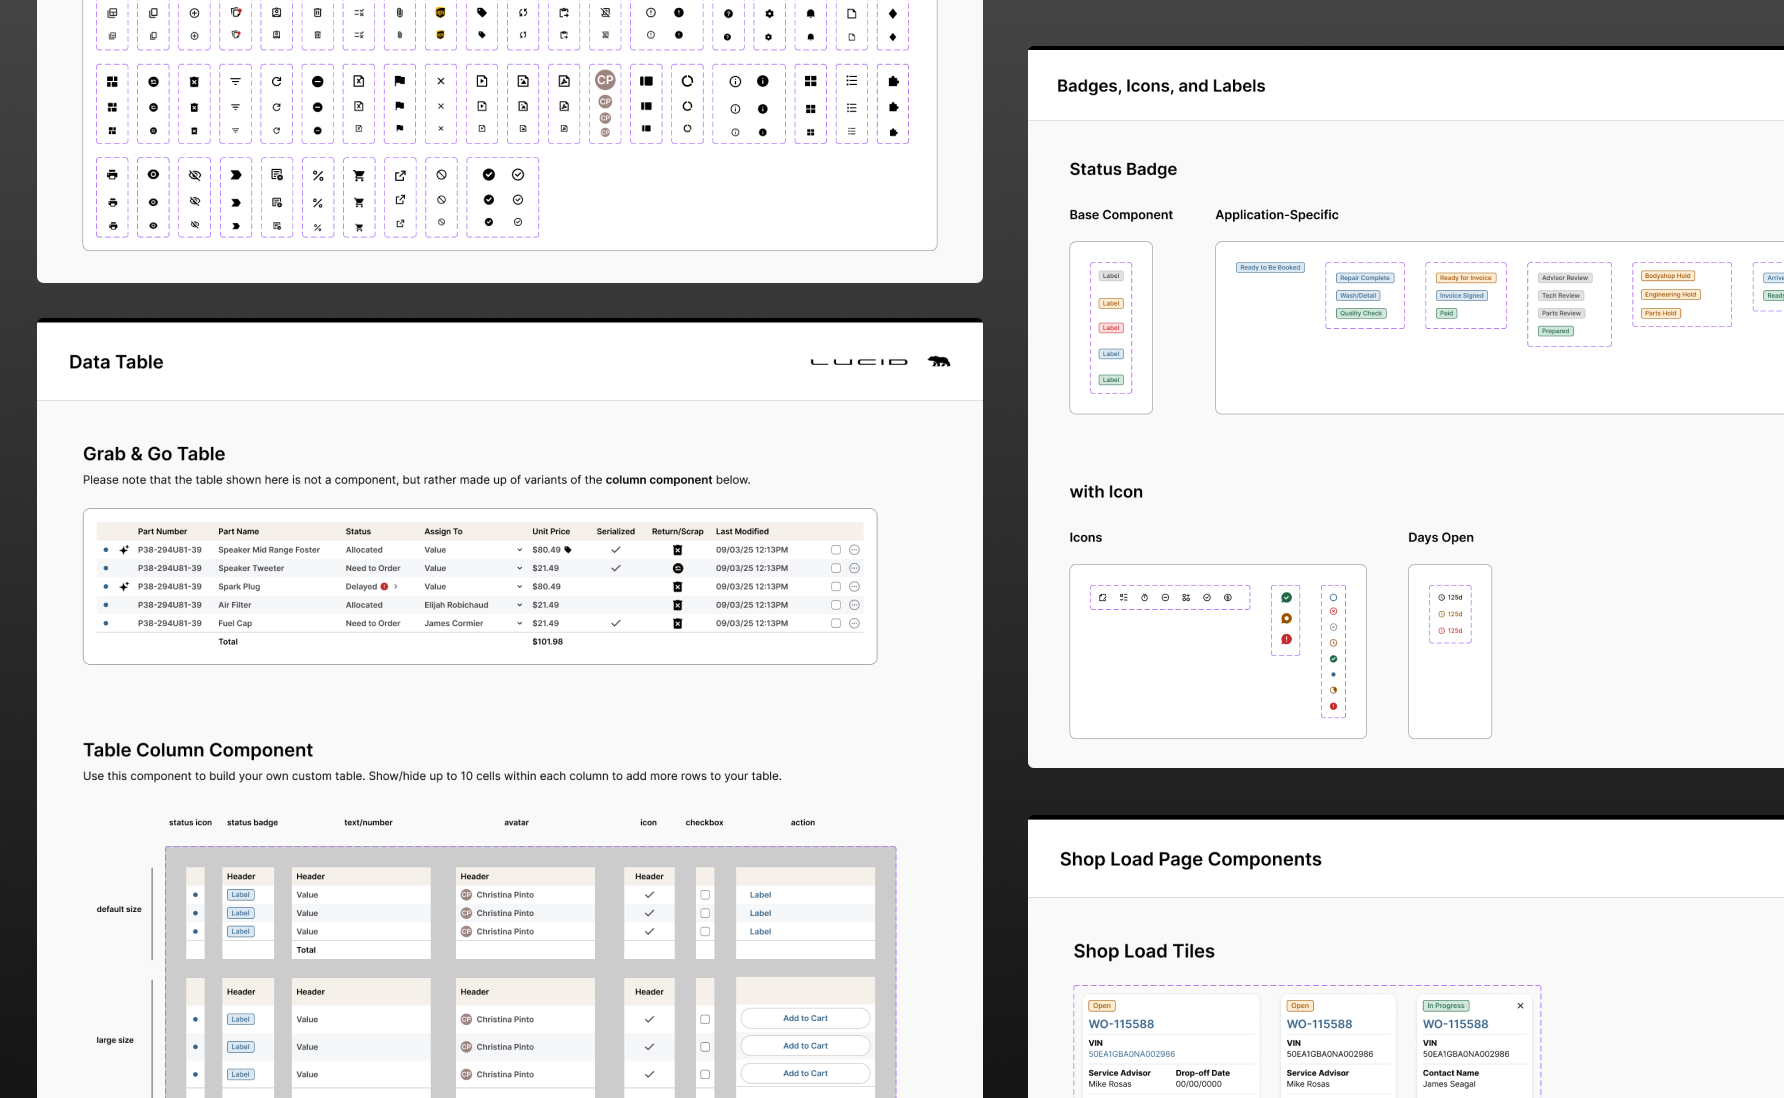The height and width of the screenshot is (1098, 1784).
Task: Select the Engineering Hold status badge
Action: [1670, 295]
